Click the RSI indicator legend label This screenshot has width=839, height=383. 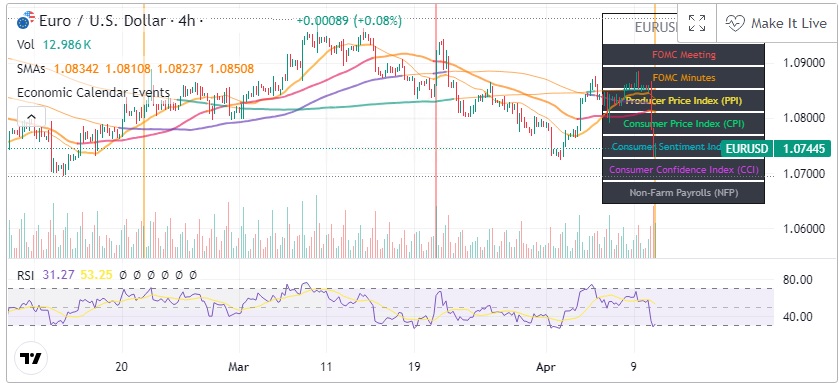coord(26,275)
